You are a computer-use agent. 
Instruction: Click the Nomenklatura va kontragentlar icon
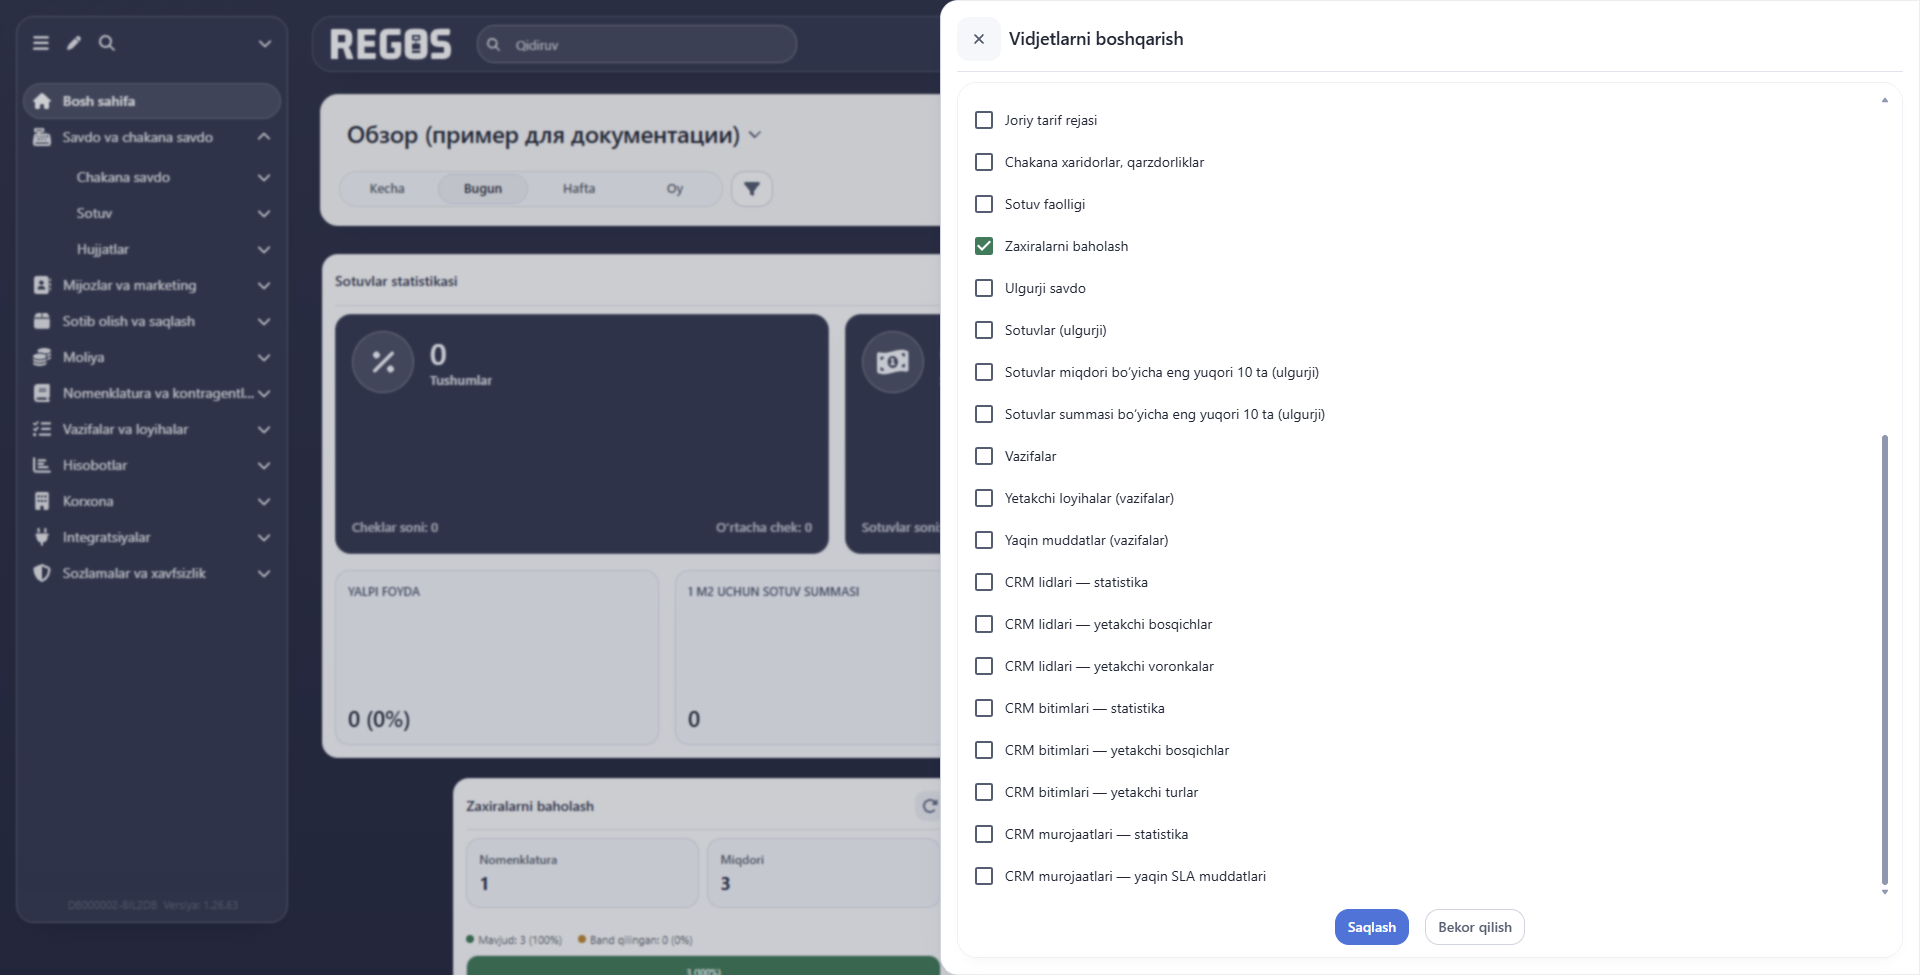[42, 393]
